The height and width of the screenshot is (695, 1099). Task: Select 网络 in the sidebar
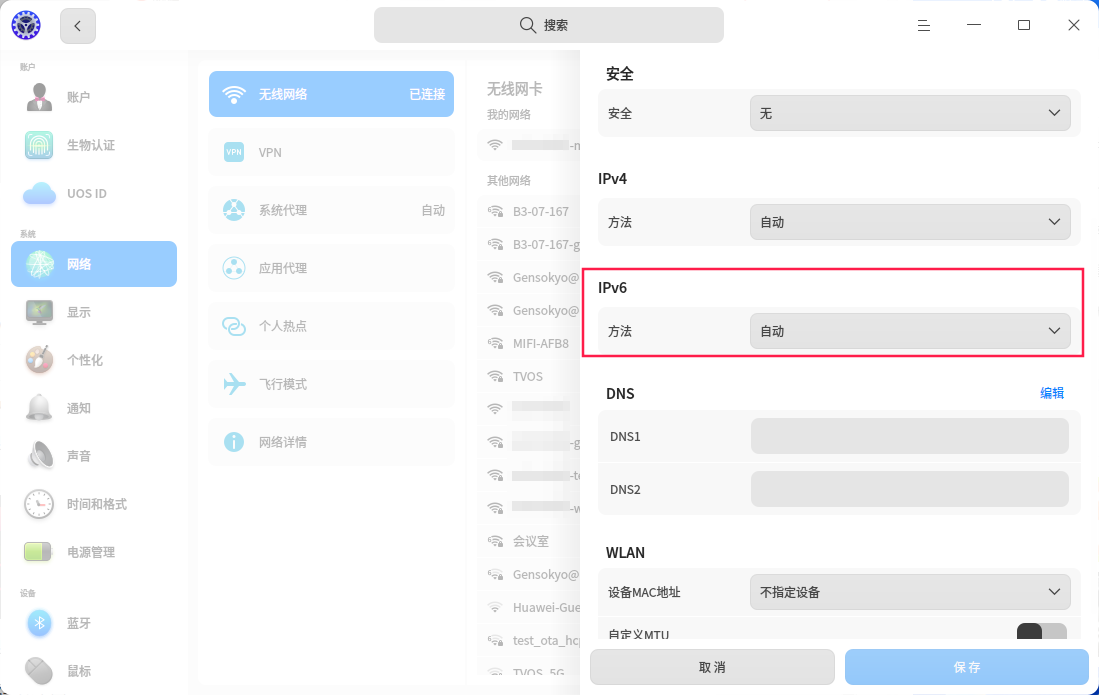click(x=94, y=264)
